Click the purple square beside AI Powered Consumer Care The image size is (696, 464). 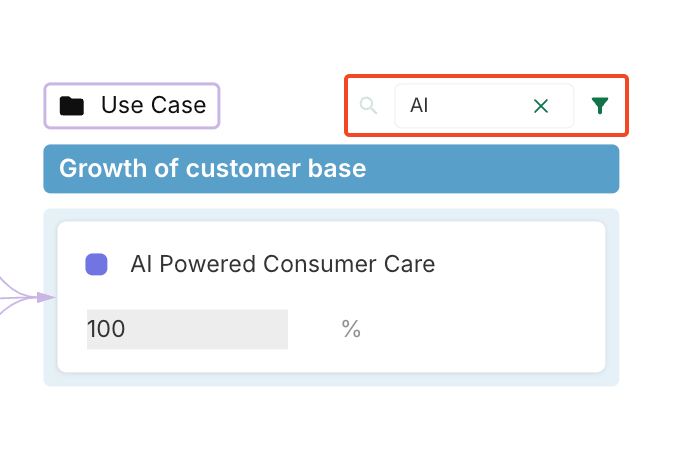point(97,265)
